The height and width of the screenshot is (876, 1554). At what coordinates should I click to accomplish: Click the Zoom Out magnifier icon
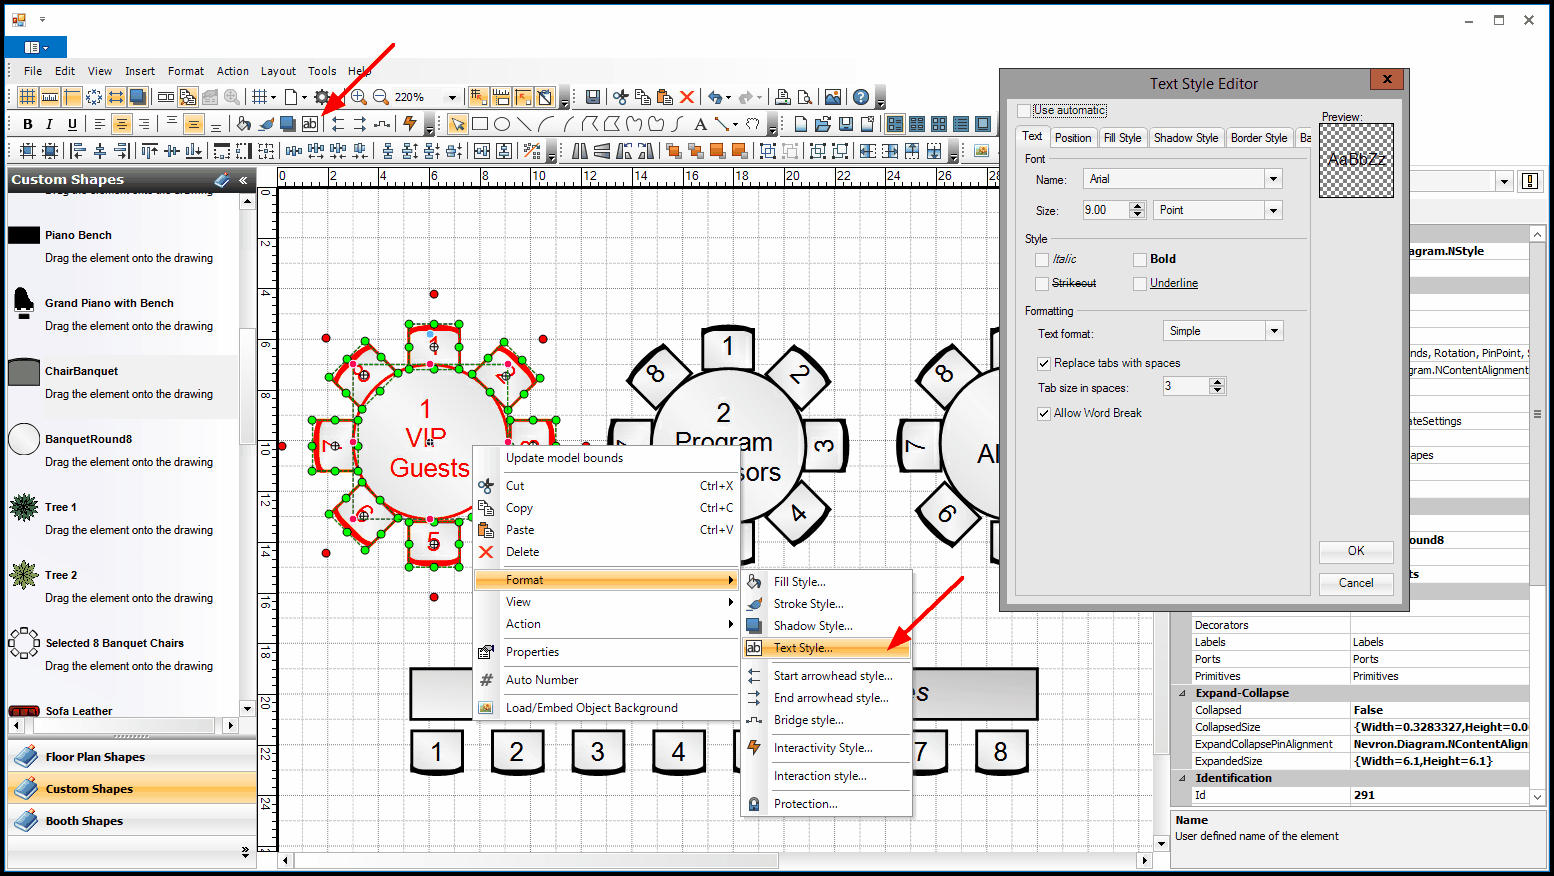pyautogui.click(x=381, y=97)
